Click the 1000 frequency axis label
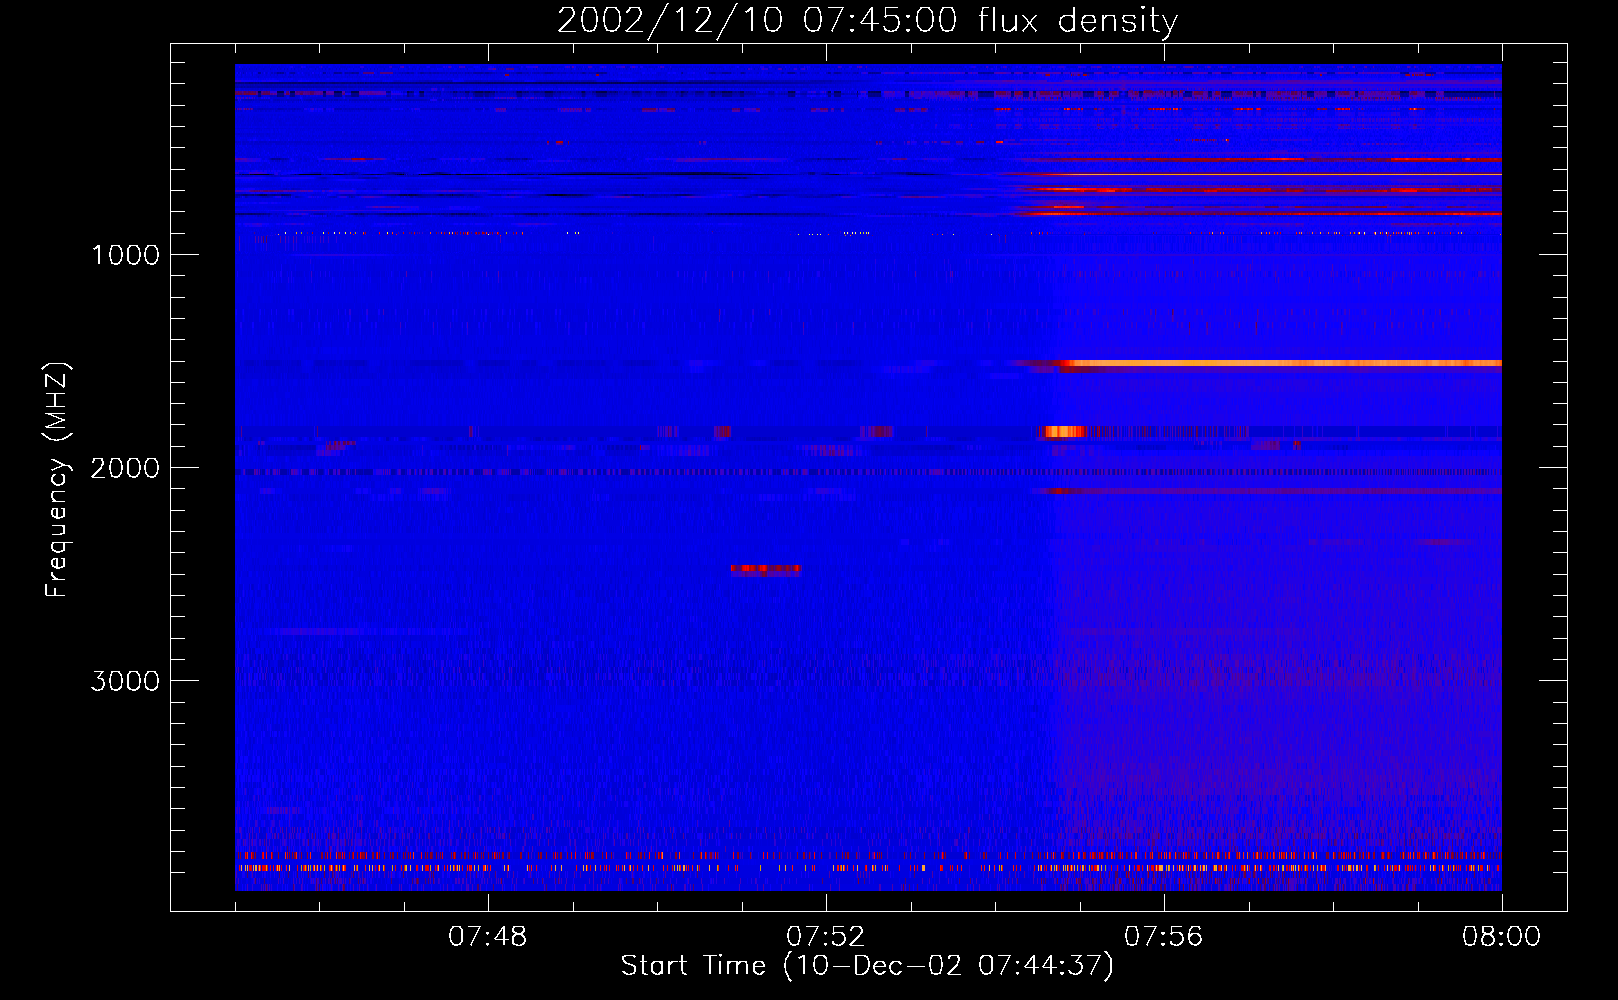 click(x=125, y=255)
